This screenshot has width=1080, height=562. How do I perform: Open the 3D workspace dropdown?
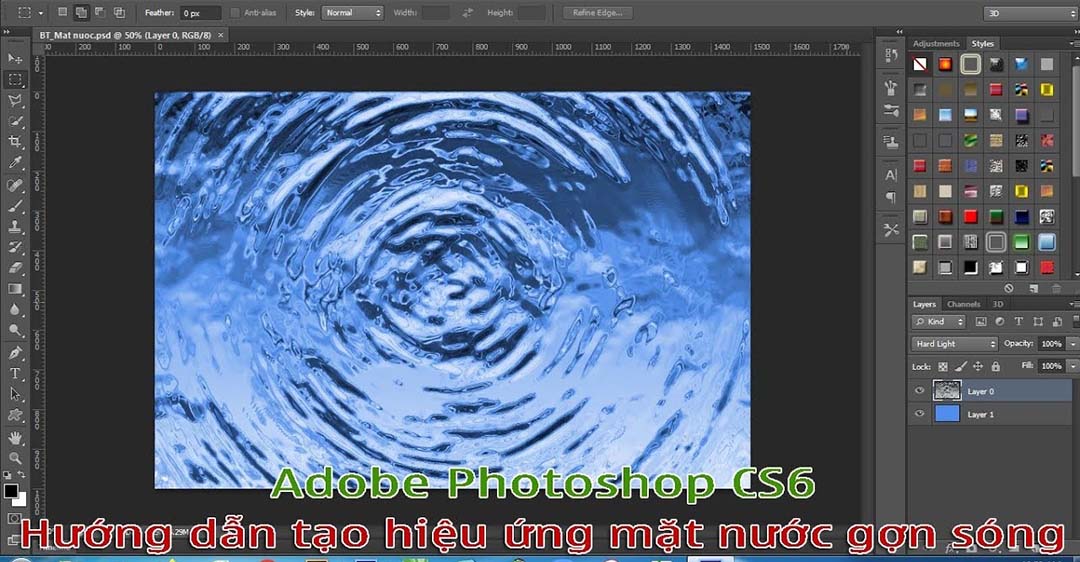pos(1031,13)
